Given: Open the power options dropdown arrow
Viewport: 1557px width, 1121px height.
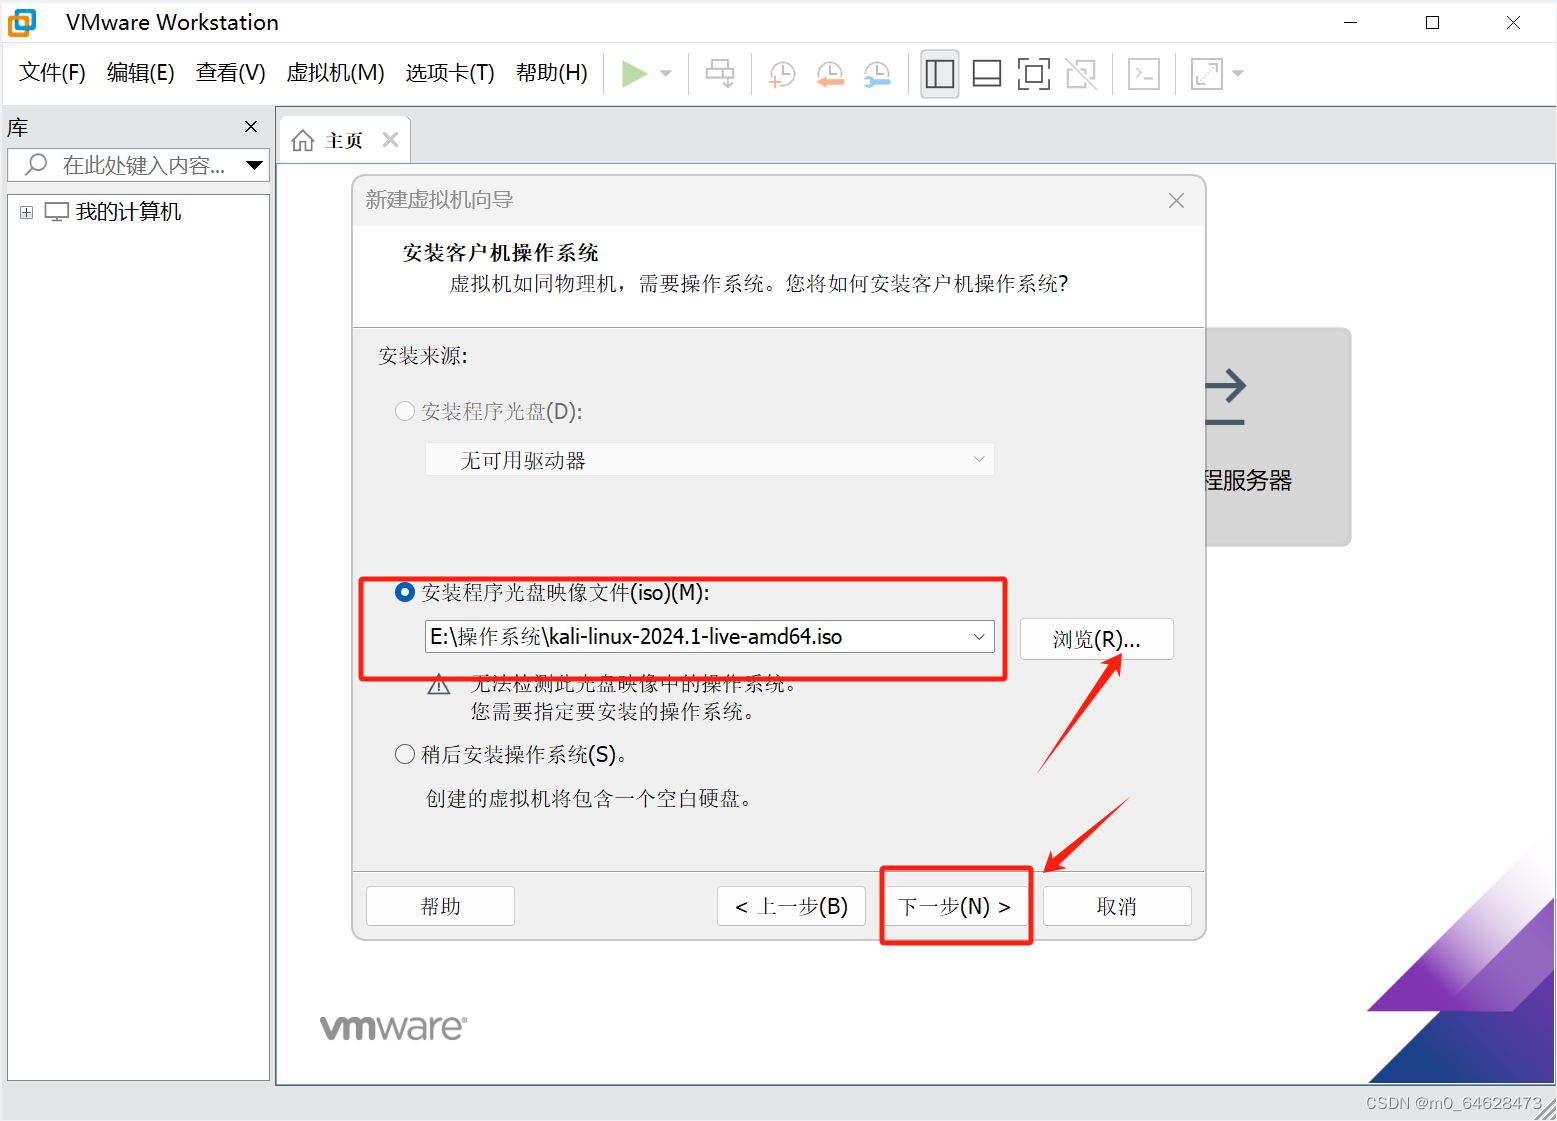Looking at the screenshot, I should tap(666, 74).
